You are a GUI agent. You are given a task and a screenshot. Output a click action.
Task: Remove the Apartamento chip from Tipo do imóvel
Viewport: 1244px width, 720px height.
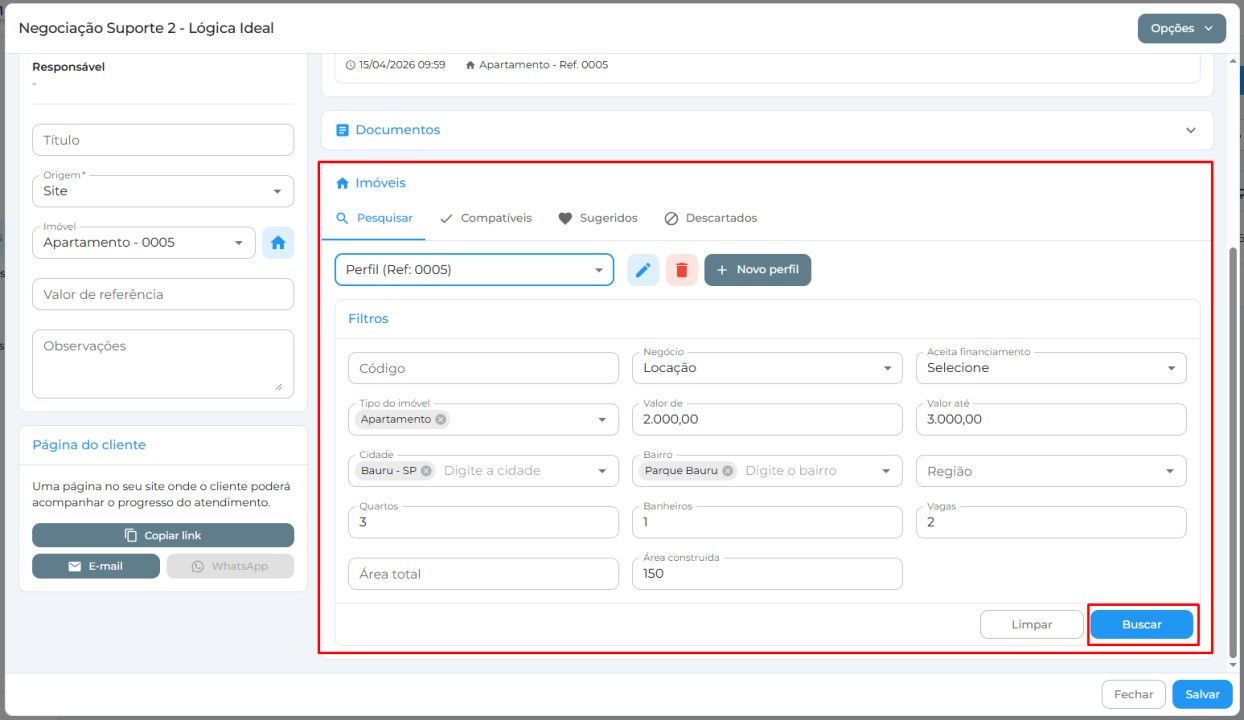(441, 419)
